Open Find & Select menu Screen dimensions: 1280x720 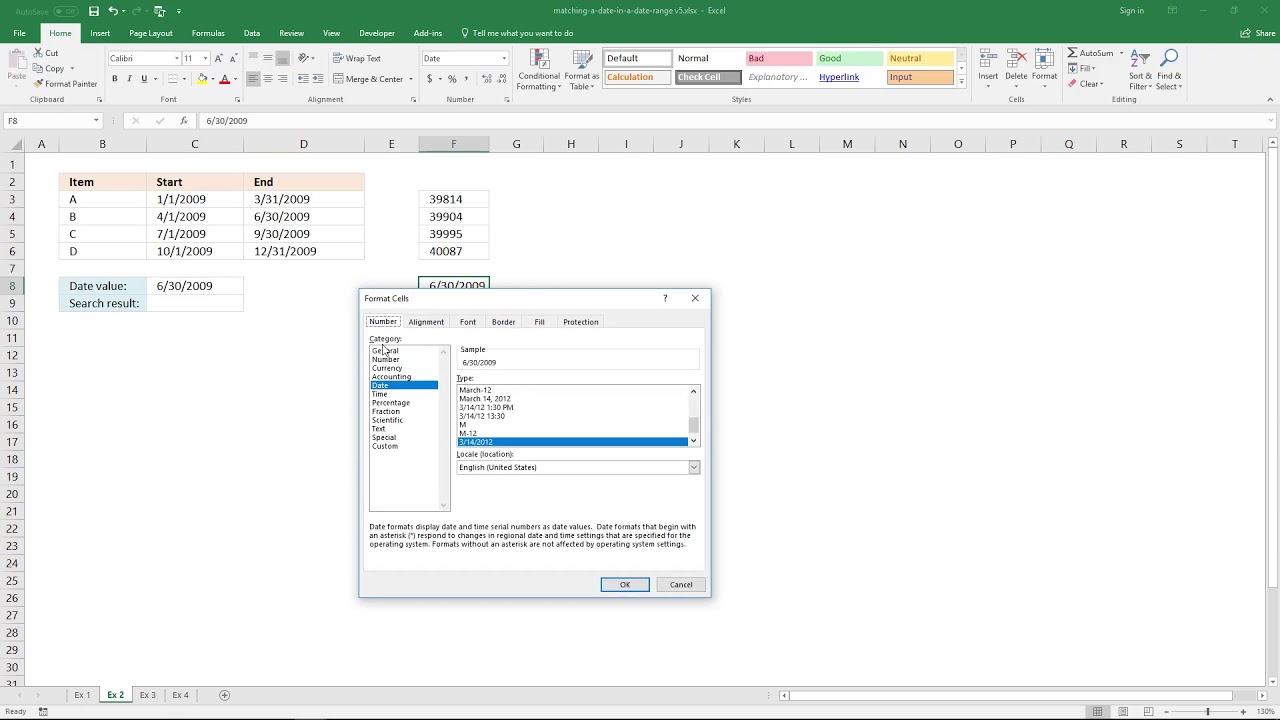point(1169,68)
